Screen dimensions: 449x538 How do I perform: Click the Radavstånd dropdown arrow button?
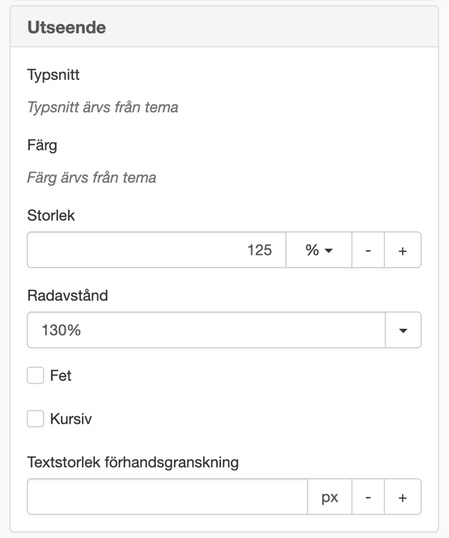point(403,330)
